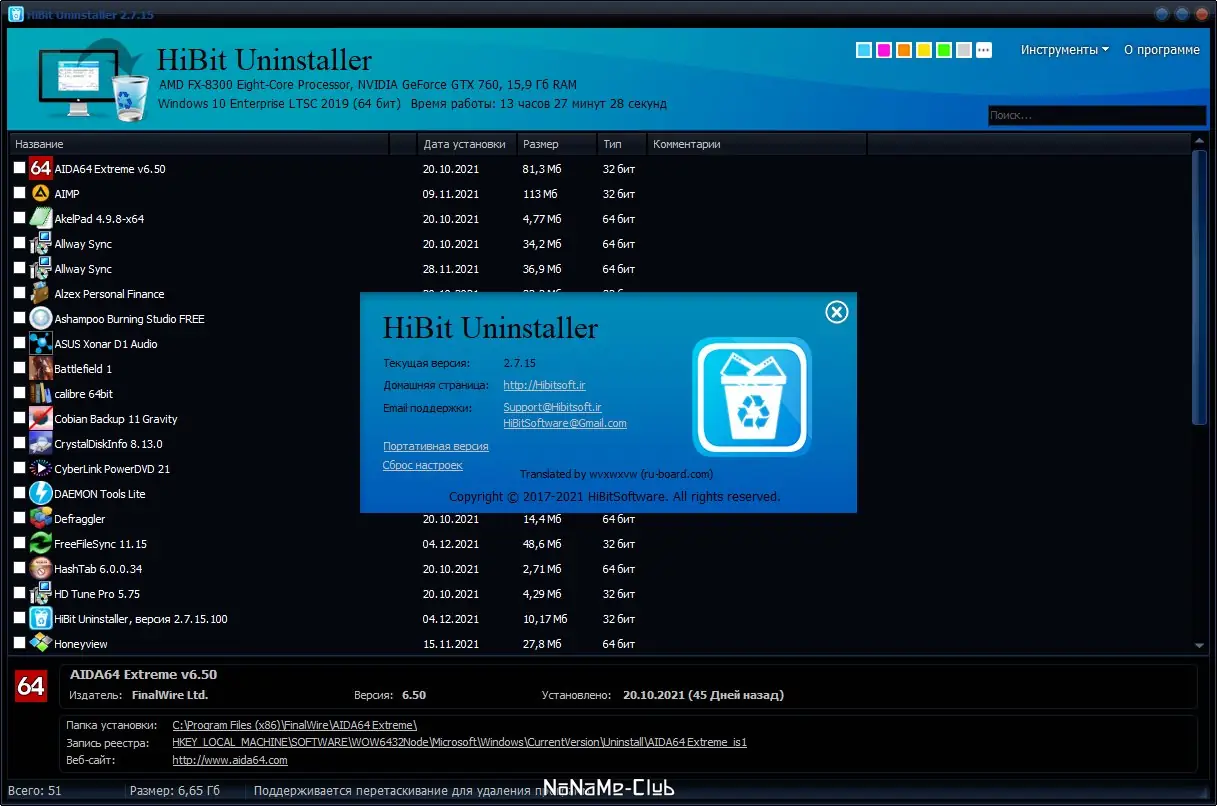Click the HD Tune Pro 5.75 icon
This screenshot has width=1217, height=806.
pos(40,593)
